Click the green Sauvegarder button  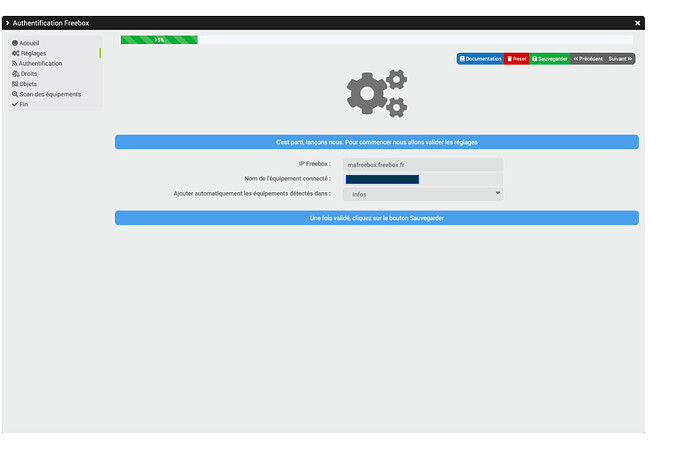(x=550, y=59)
